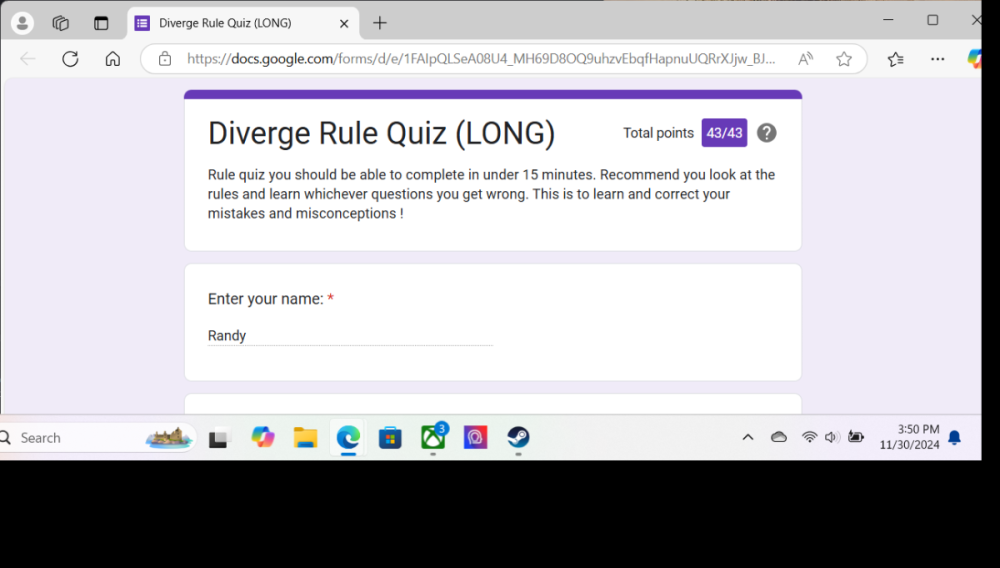The width and height of the screenshot is (1000, 568).
Task: Open File Explorer from the taskbar
Action: (305, 437)
